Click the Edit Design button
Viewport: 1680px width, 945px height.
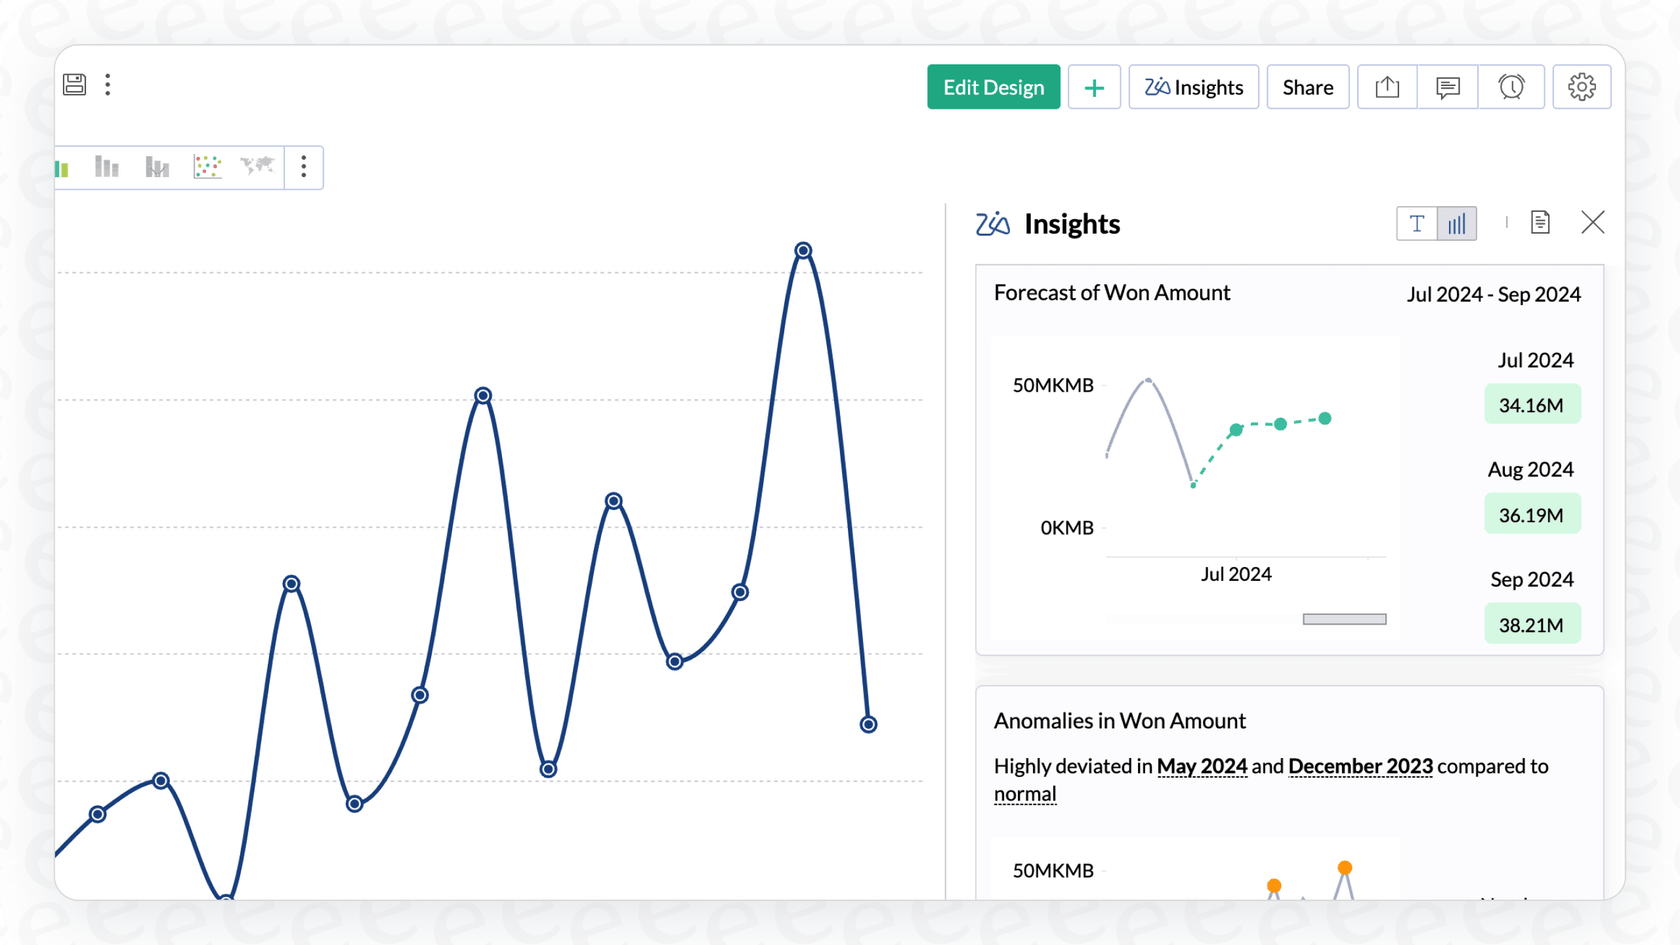[x=993, y=87]
